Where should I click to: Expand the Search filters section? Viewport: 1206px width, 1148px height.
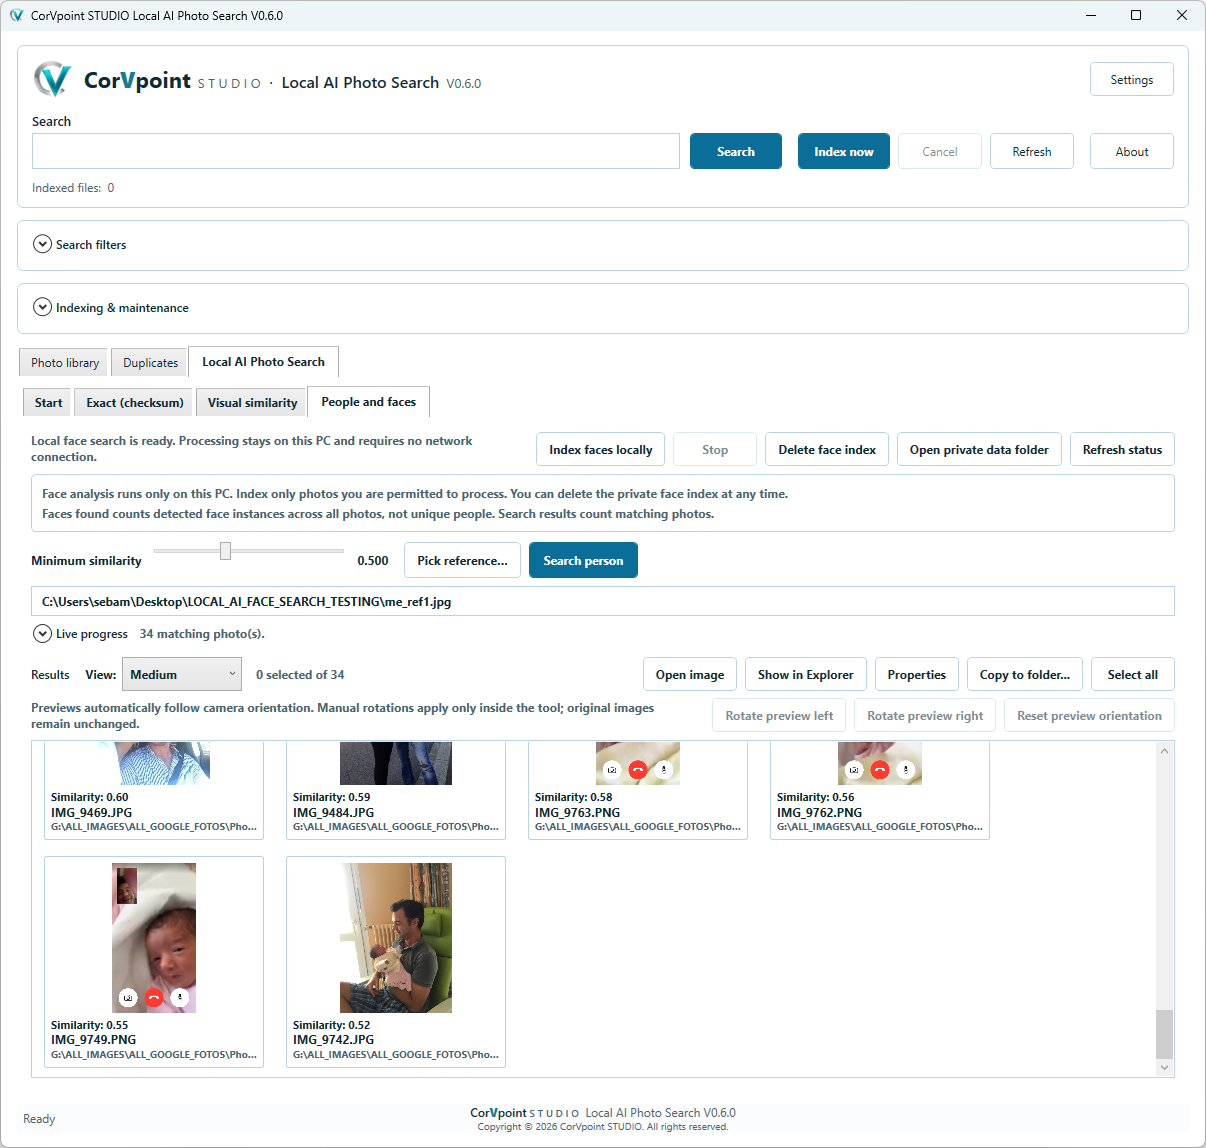tap(42, 244)
